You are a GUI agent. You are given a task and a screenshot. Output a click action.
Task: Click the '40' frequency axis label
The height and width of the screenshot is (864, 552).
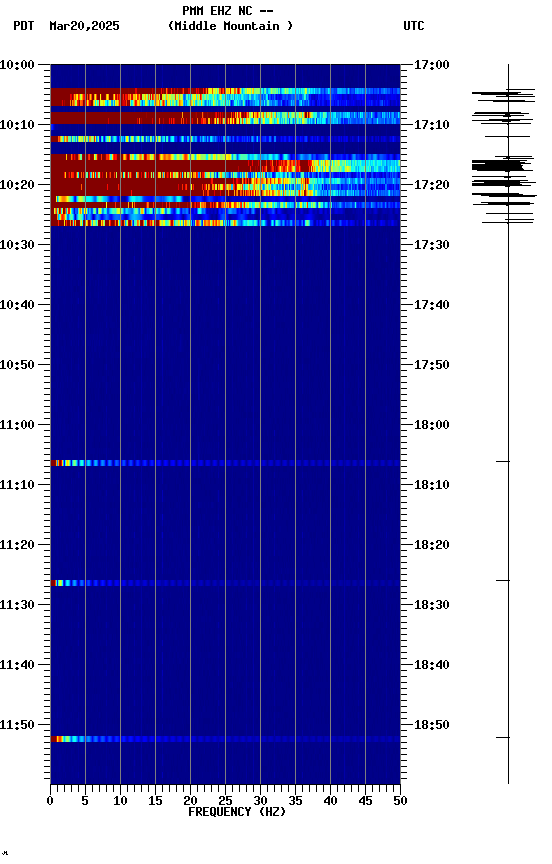point(330,801)
